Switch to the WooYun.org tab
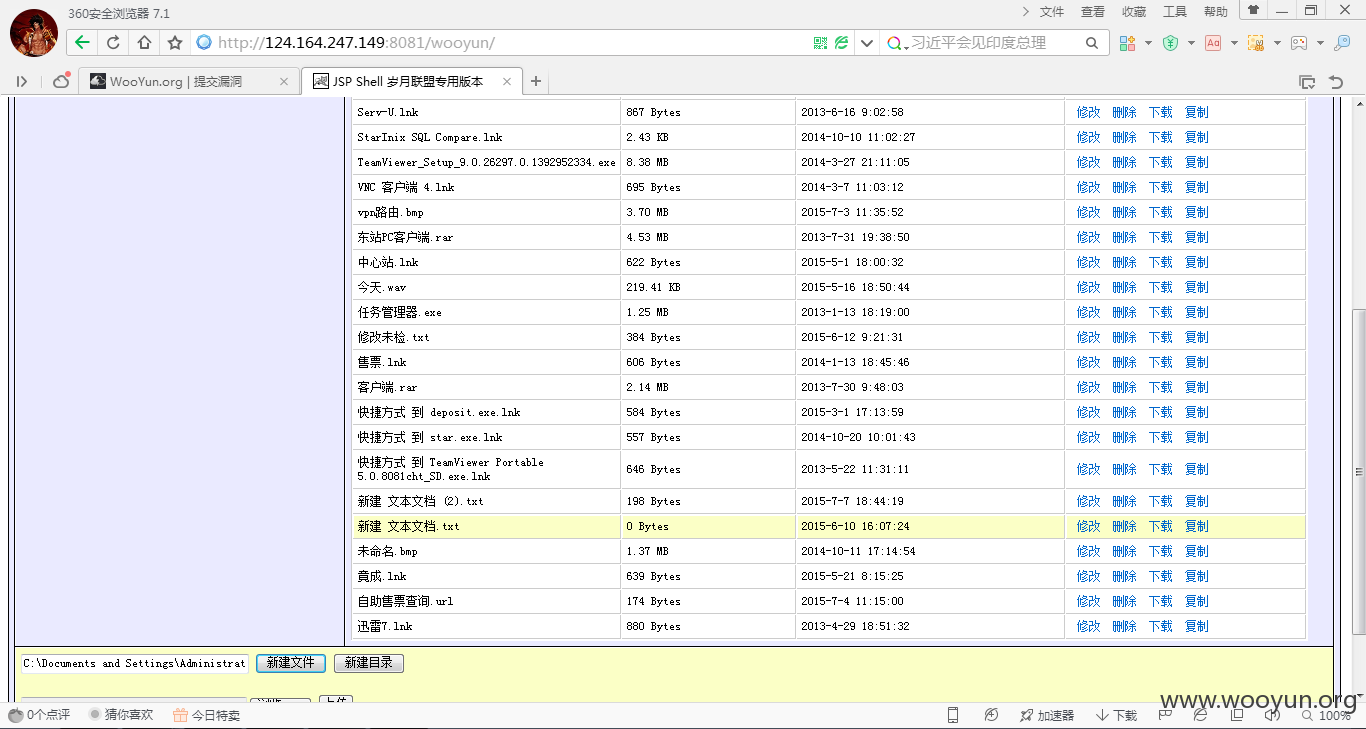The image size is (1366, 729). (x=188, y=82)
